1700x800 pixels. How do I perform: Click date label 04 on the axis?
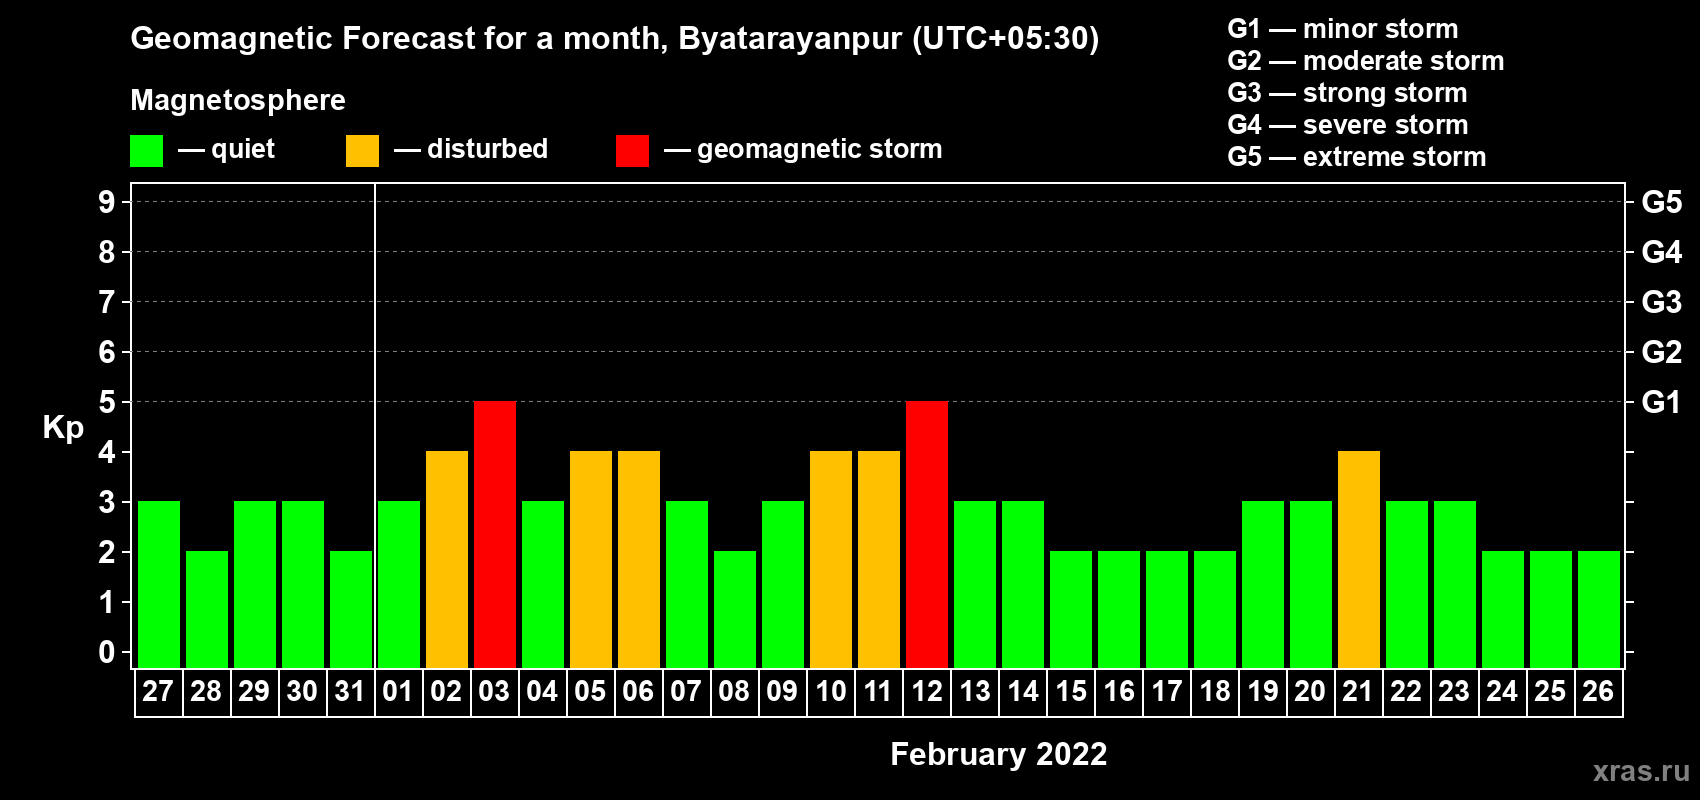542,691
